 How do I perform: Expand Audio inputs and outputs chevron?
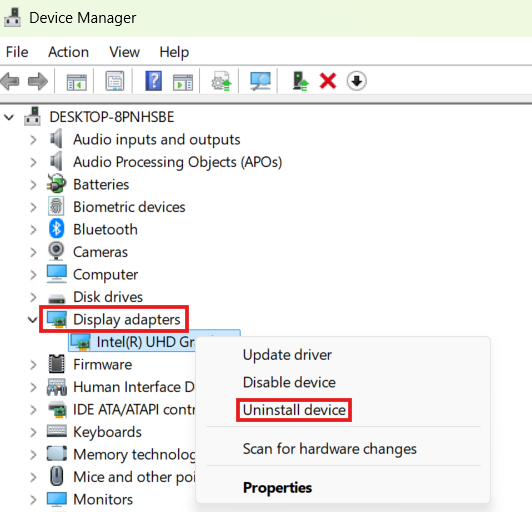[33, 139]
